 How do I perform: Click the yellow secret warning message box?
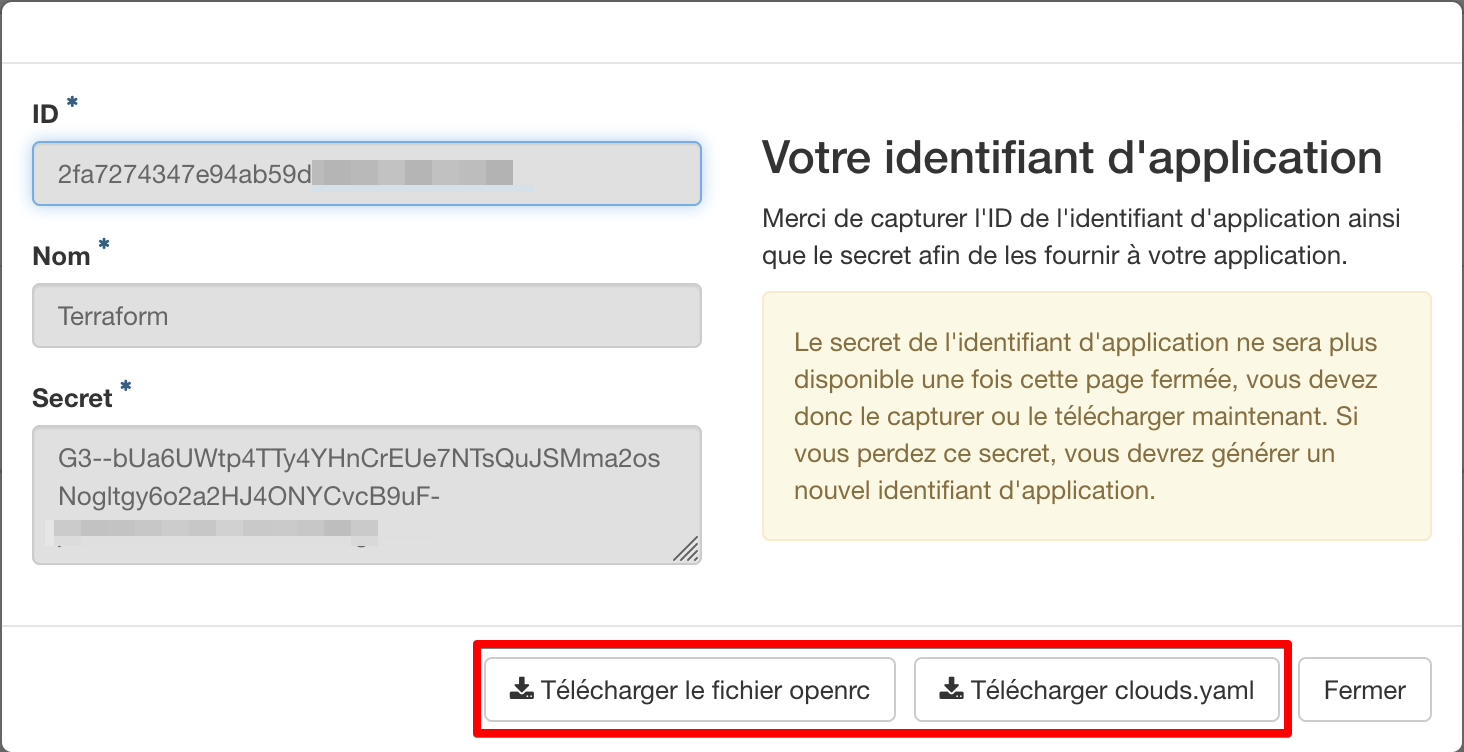point(1096,416)
